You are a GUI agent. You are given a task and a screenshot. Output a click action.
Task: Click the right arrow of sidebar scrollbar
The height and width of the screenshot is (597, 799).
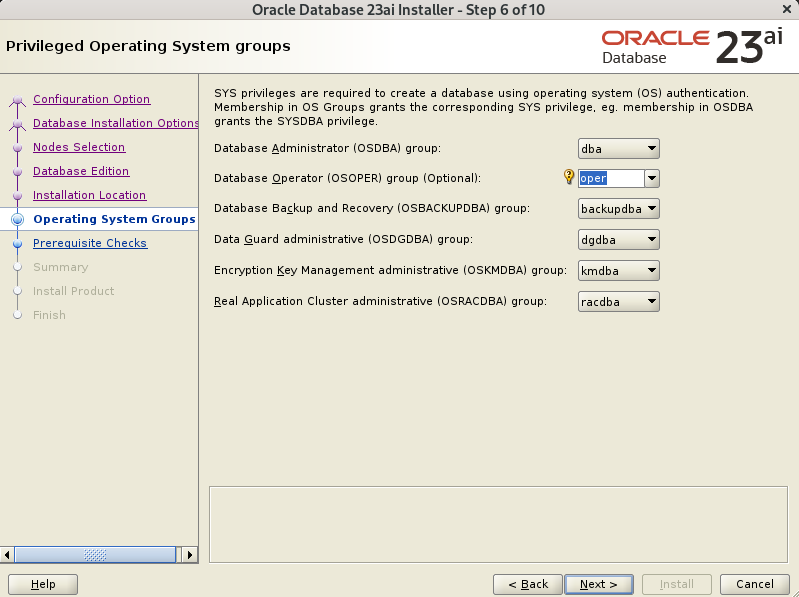tap(190, 555)
